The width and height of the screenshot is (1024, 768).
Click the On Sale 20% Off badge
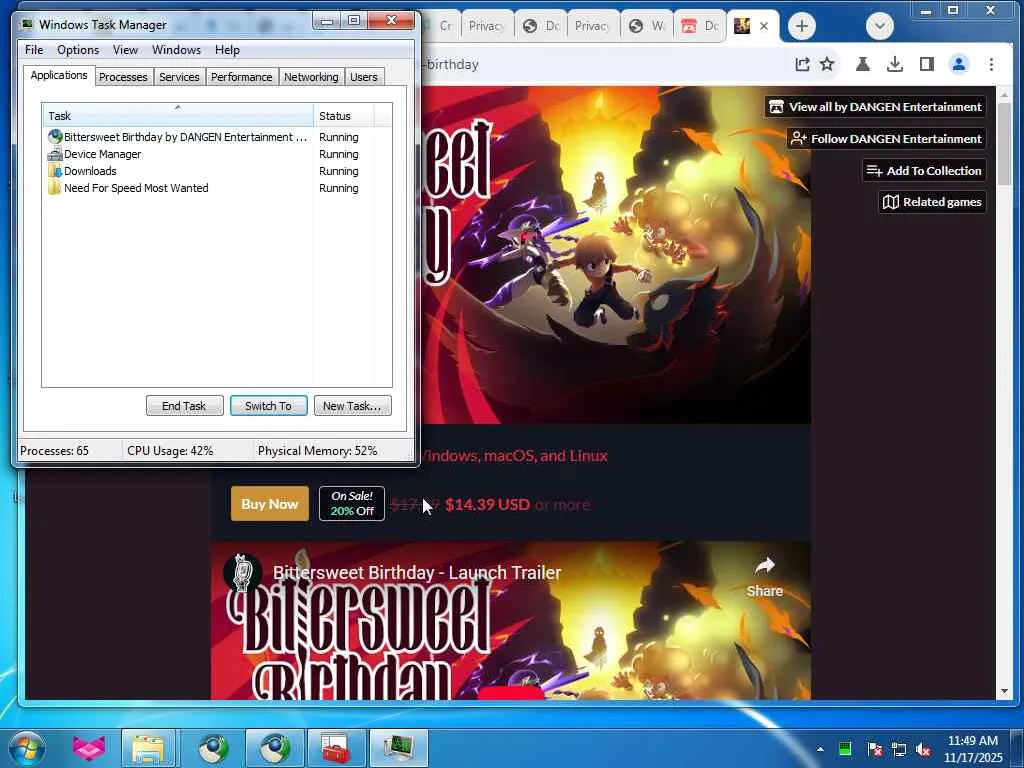click(x=352, y=504)
